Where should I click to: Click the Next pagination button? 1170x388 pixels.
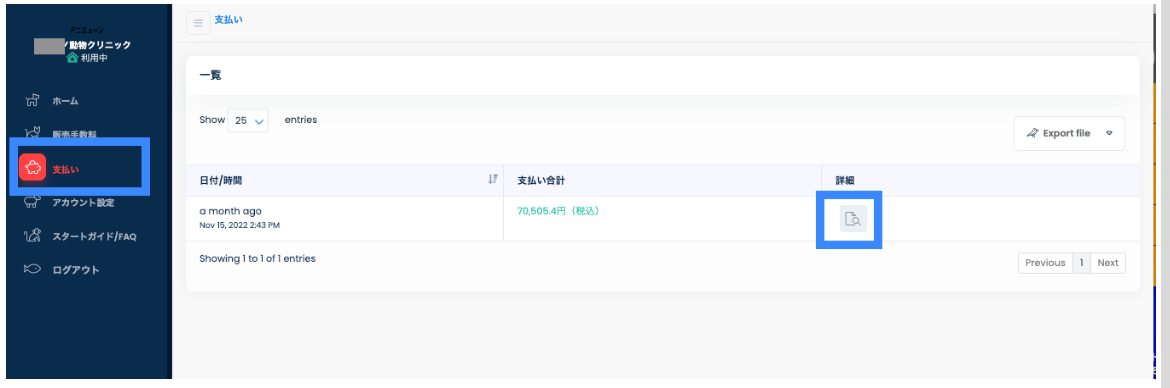click(x=1108, y=263)
